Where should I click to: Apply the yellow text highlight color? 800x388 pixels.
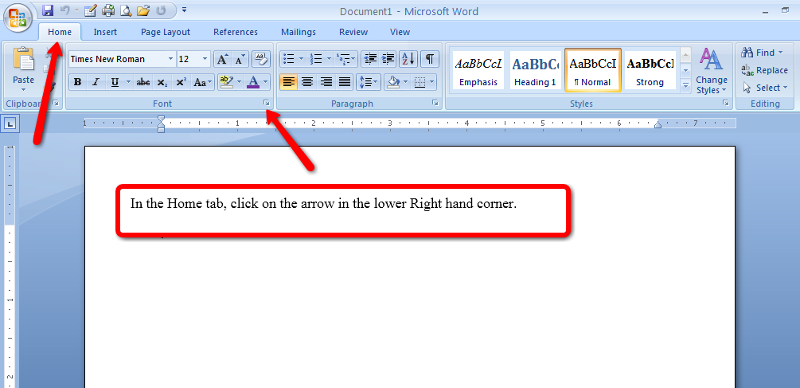(226, 82)
